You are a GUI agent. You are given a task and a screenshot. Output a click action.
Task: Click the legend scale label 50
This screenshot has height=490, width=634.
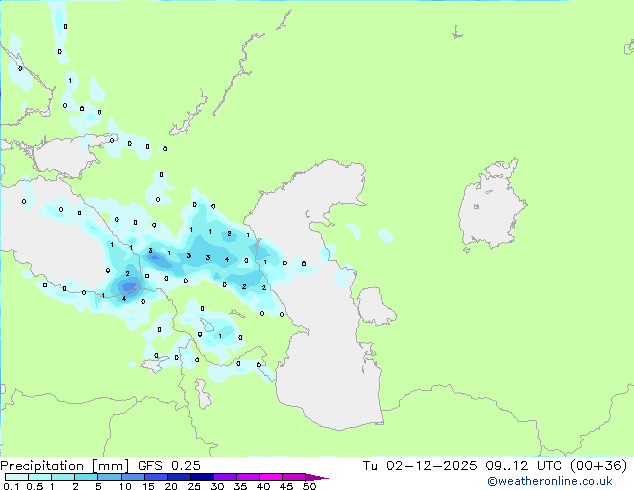click(x=309, y=486)
